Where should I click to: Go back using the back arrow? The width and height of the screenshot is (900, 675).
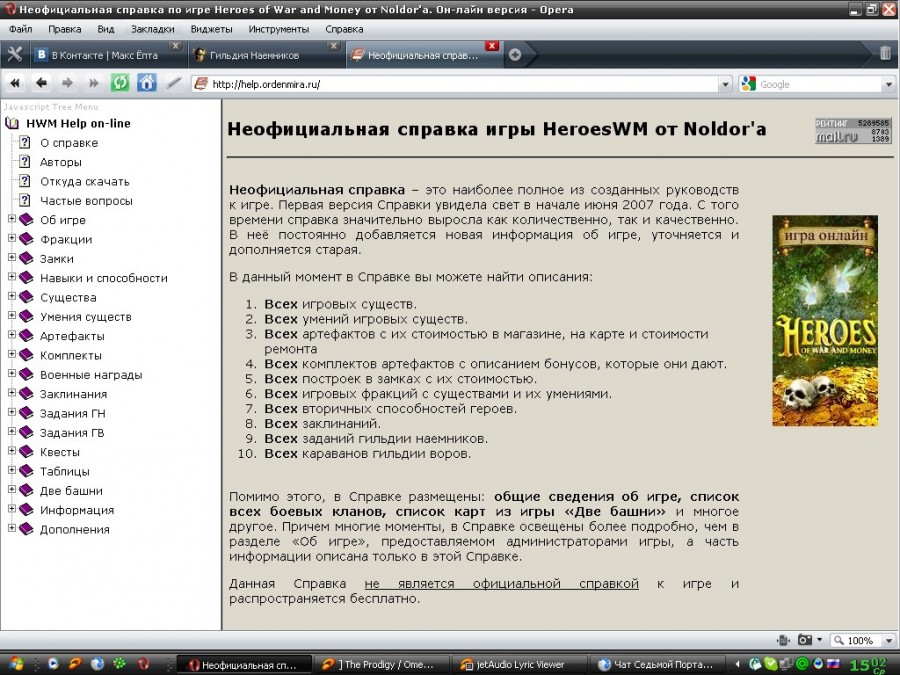tap(41, 84)
